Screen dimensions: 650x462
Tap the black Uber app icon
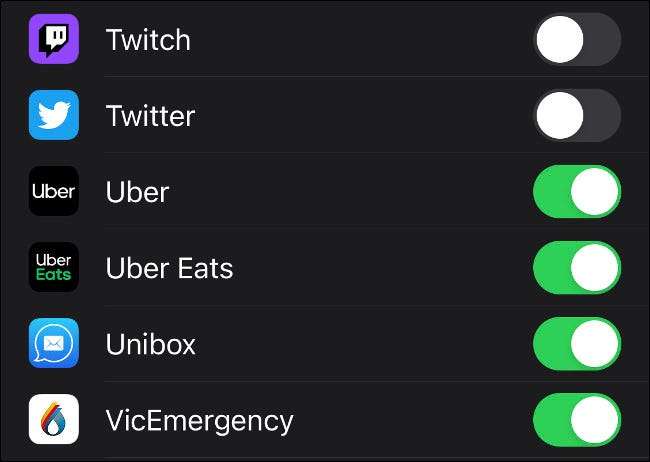click(54, 192)
